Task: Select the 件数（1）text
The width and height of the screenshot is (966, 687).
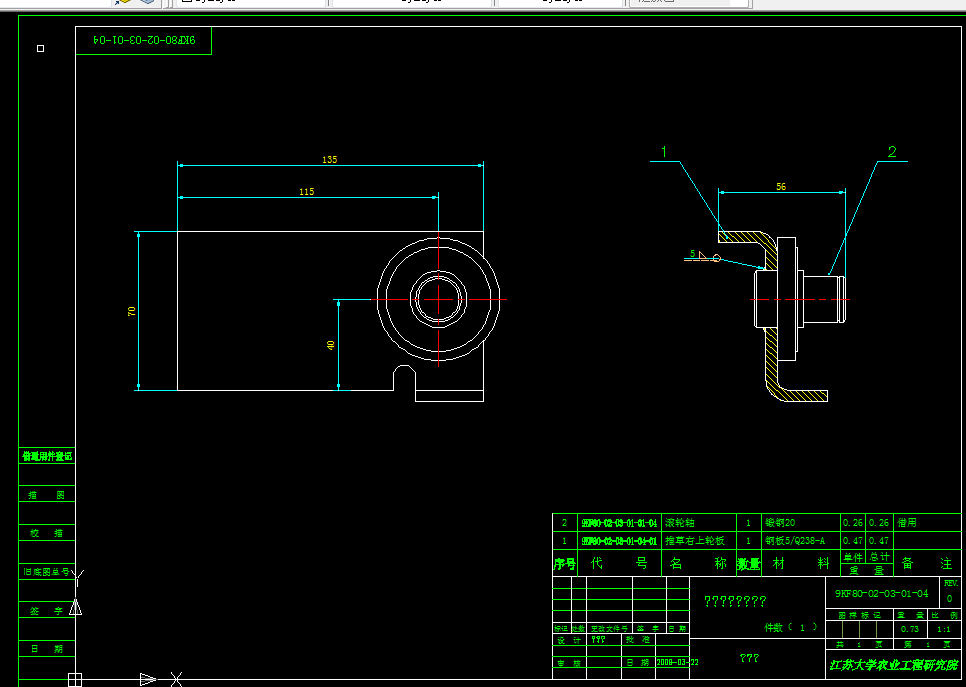Action: [x=791, y=627]
